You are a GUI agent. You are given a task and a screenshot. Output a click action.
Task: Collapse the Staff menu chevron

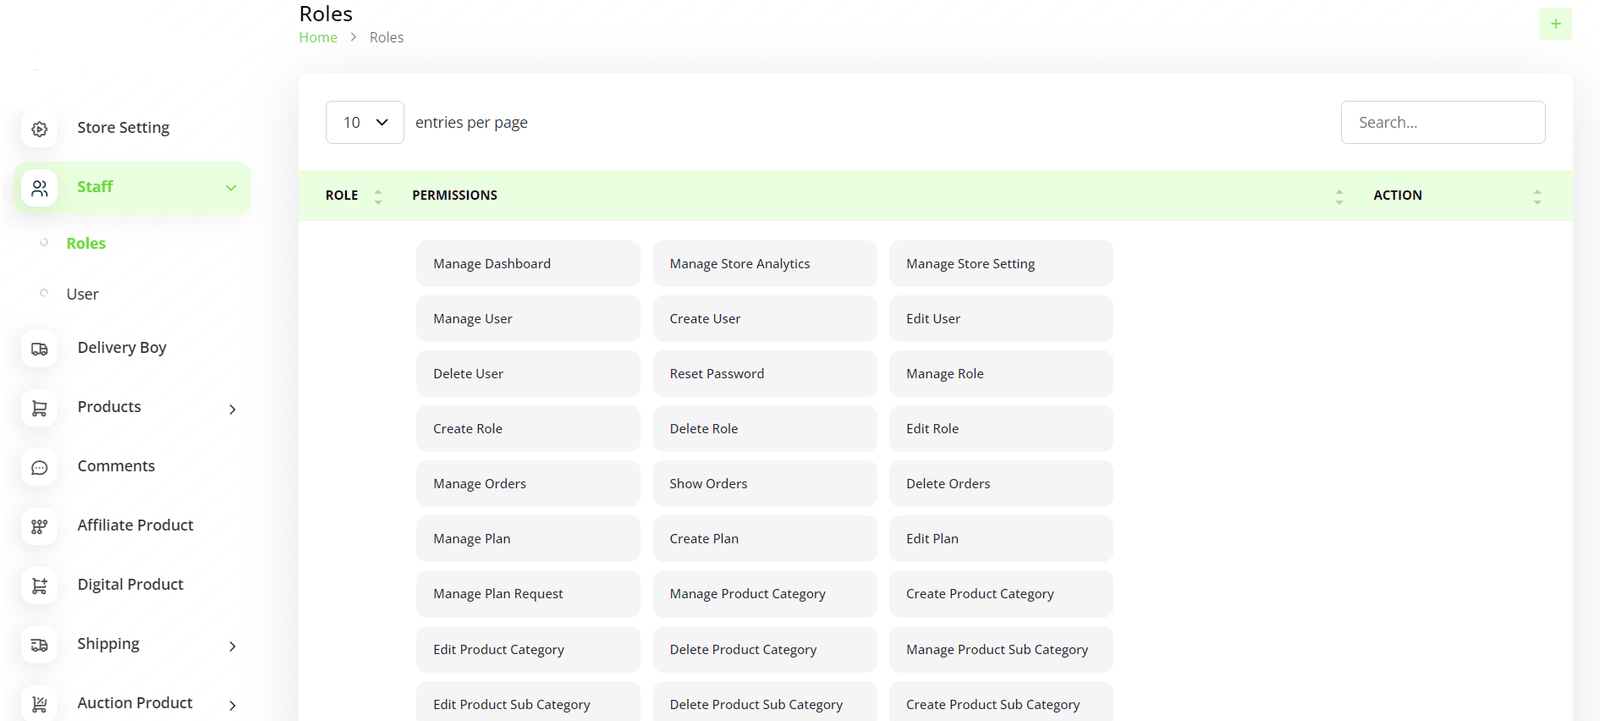pos(231,188)
